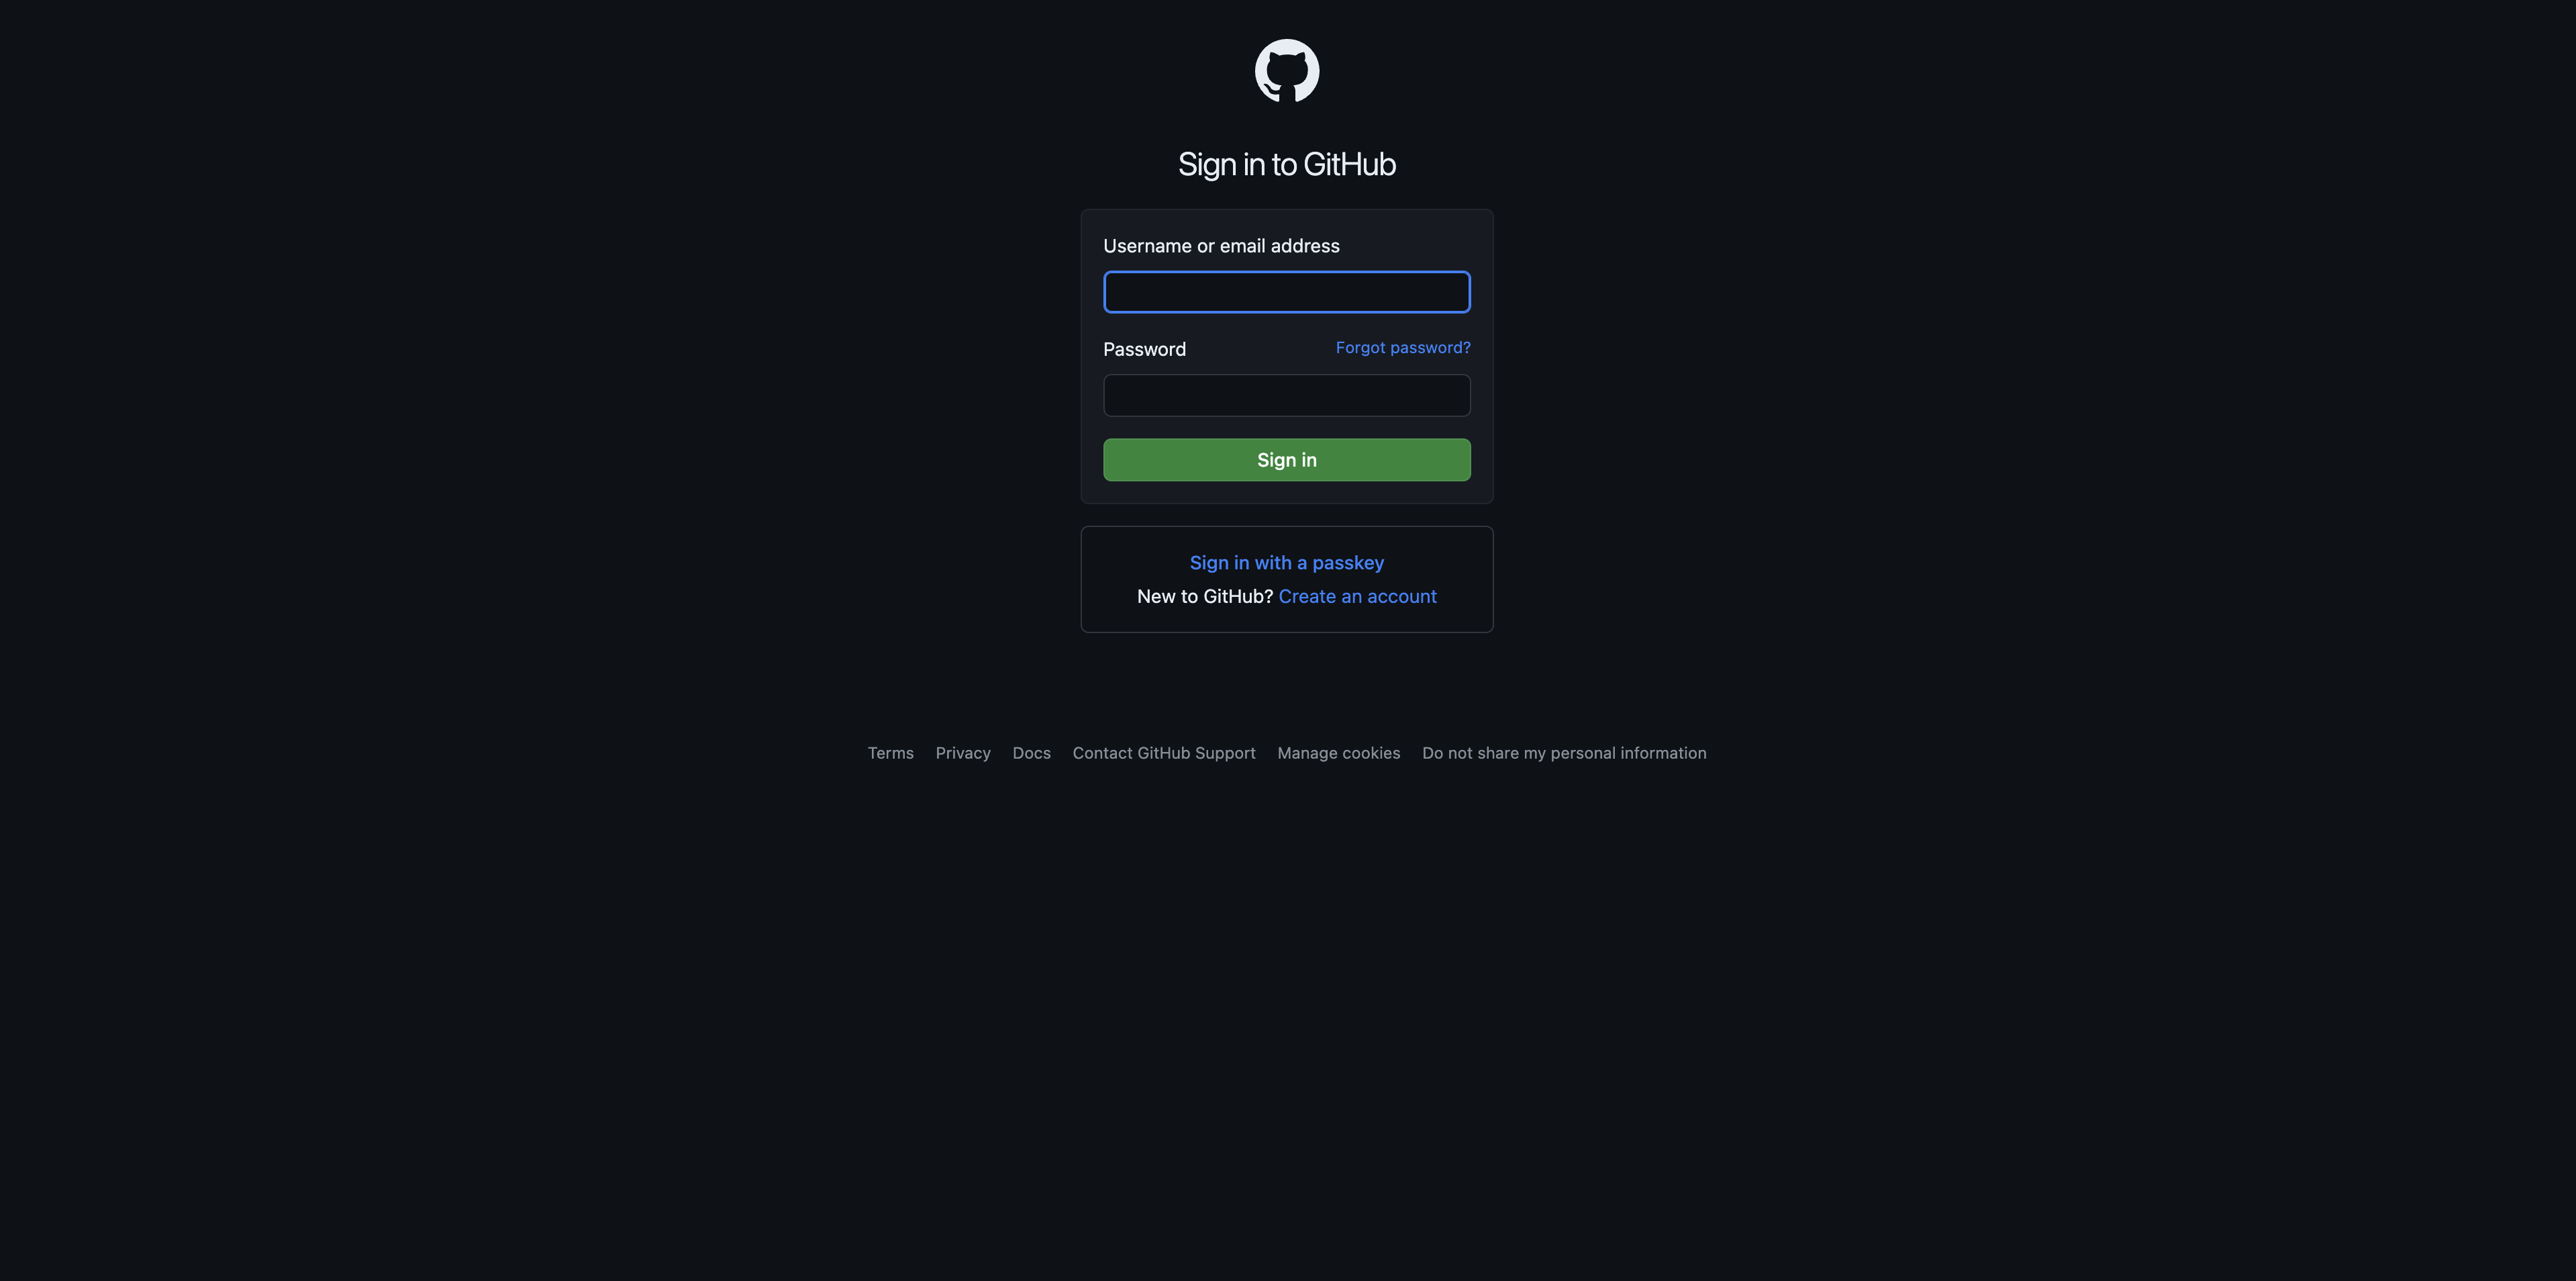The image size is (2576, 1281).
Task: Click the green Sign in button
Action: pyautogui.click(x=1287, y=460)
